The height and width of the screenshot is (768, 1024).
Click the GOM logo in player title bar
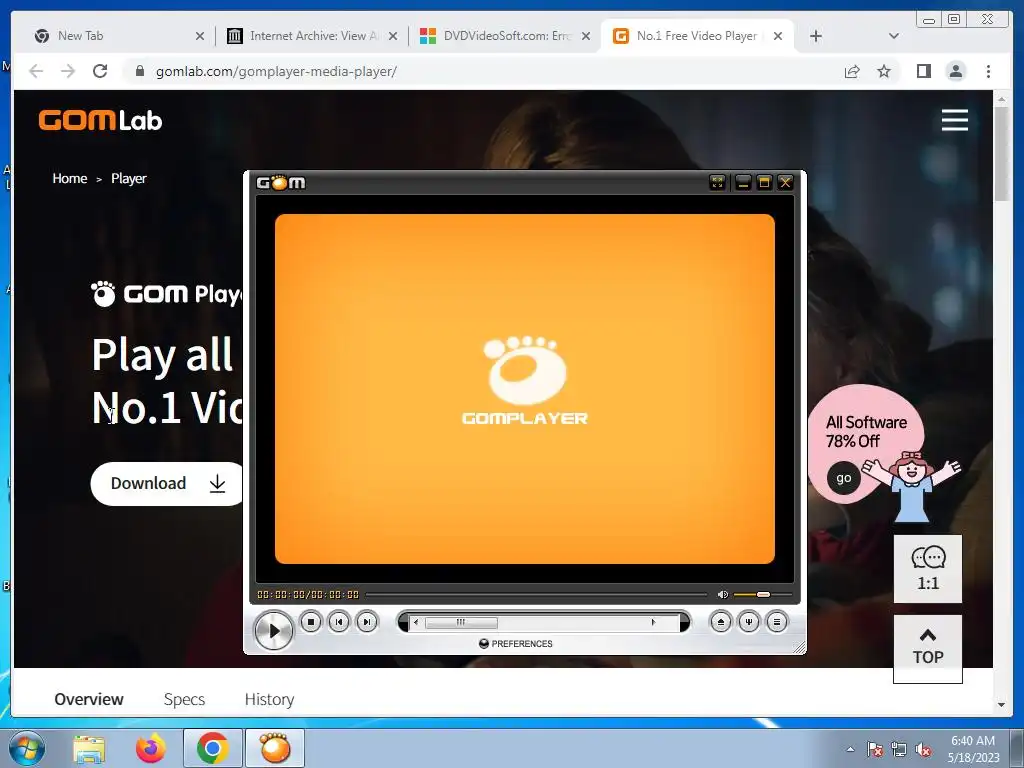(x=281, y=182)
